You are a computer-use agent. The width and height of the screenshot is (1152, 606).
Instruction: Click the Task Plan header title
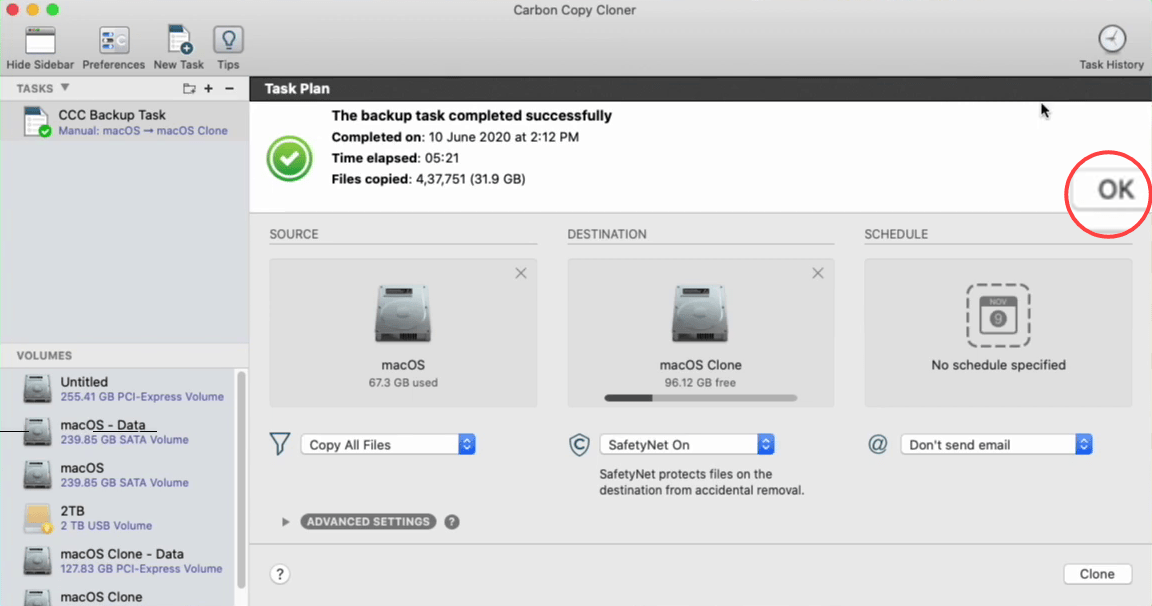297,89
